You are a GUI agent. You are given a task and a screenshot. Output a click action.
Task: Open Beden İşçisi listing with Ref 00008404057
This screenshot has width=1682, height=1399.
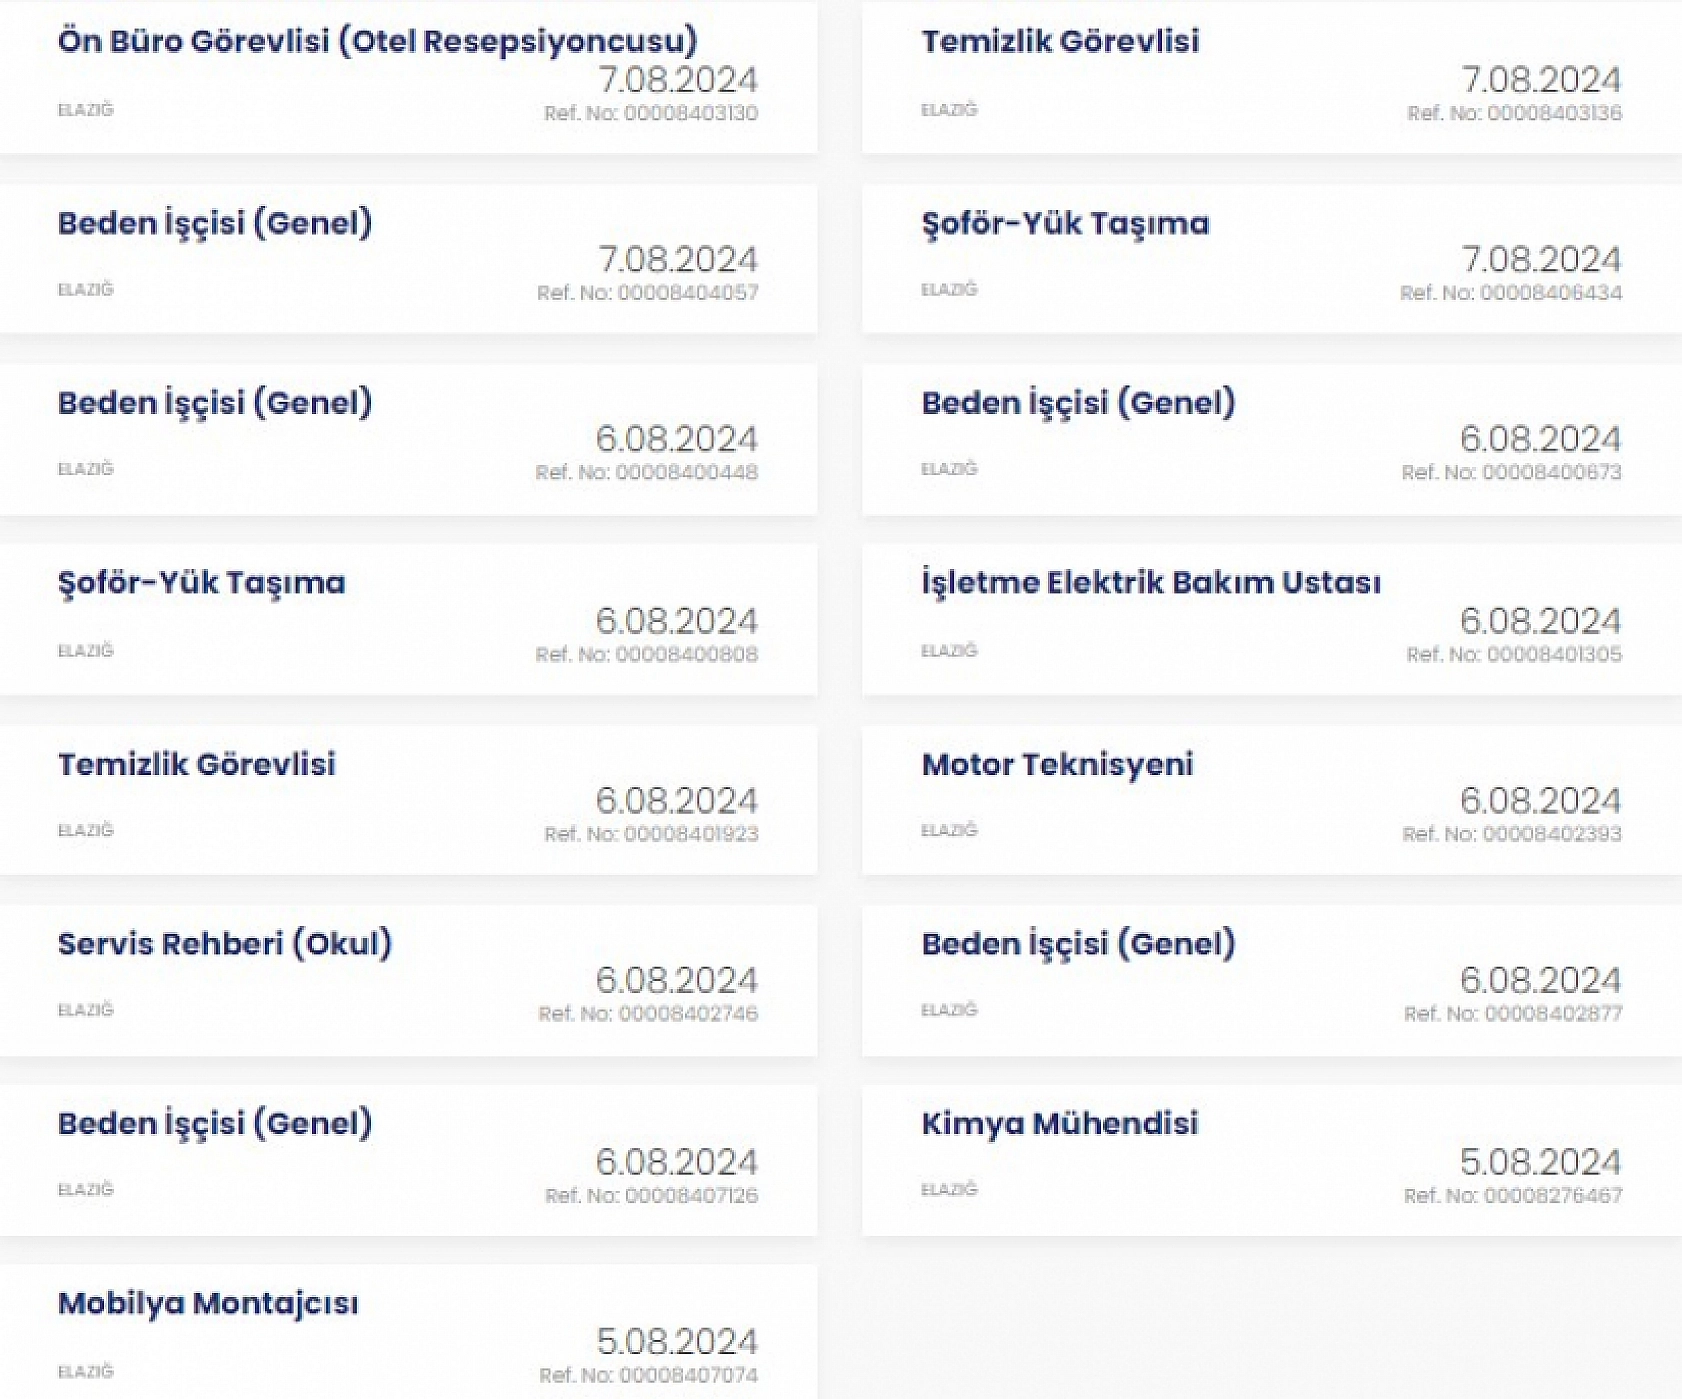point(215,223)
